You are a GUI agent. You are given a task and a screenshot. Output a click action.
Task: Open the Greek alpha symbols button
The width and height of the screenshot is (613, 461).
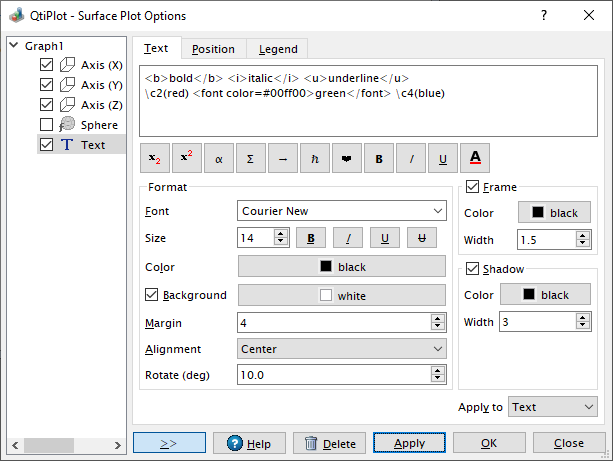point(218,158)
